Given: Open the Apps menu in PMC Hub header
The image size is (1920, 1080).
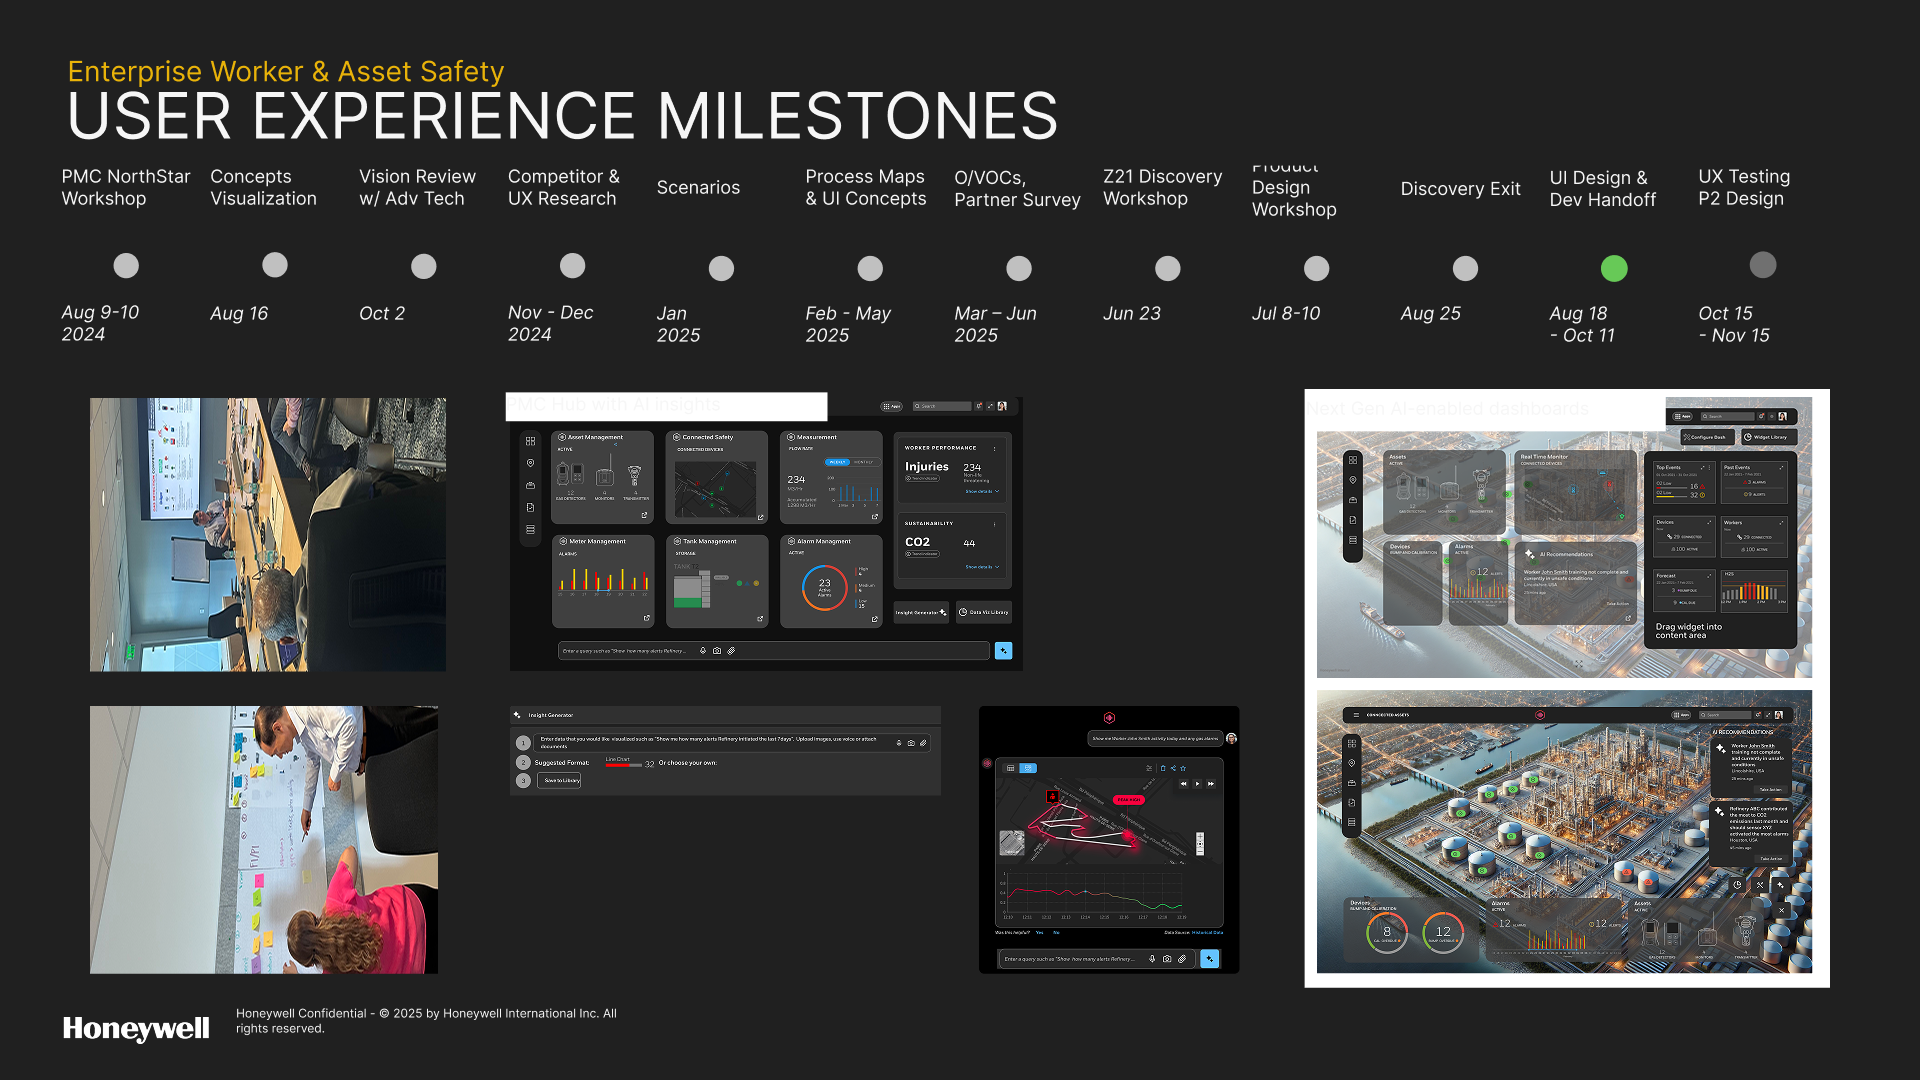Looking at the screenshot, I should click(891, 406).
